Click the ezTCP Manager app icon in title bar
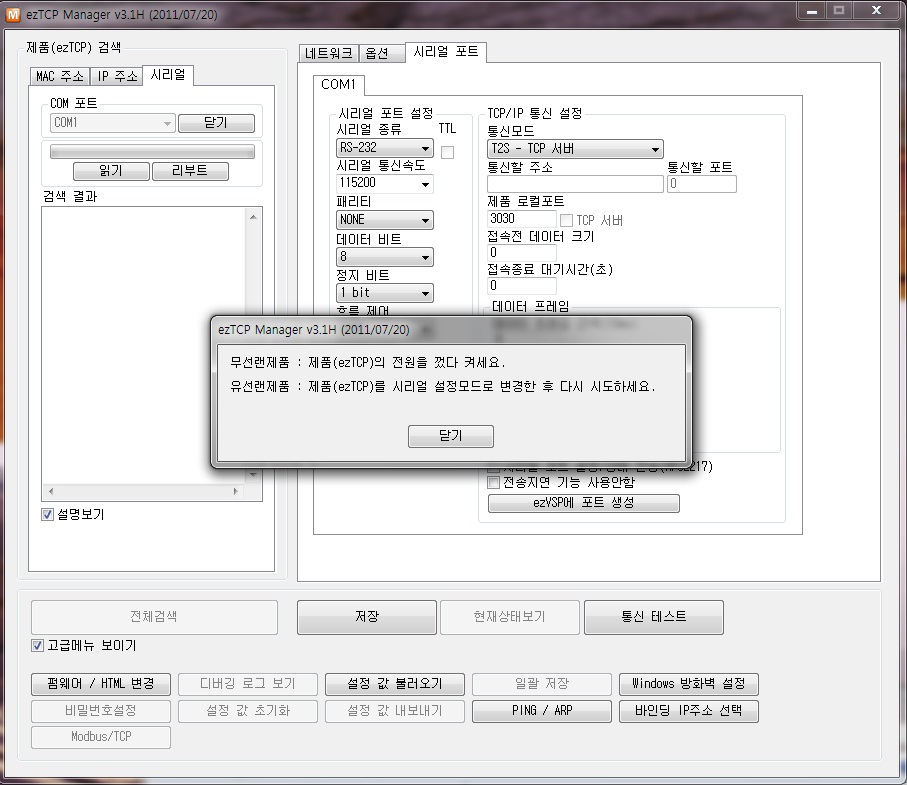The width and height of the screenshot is (907, 785). (x=13, y=14)
